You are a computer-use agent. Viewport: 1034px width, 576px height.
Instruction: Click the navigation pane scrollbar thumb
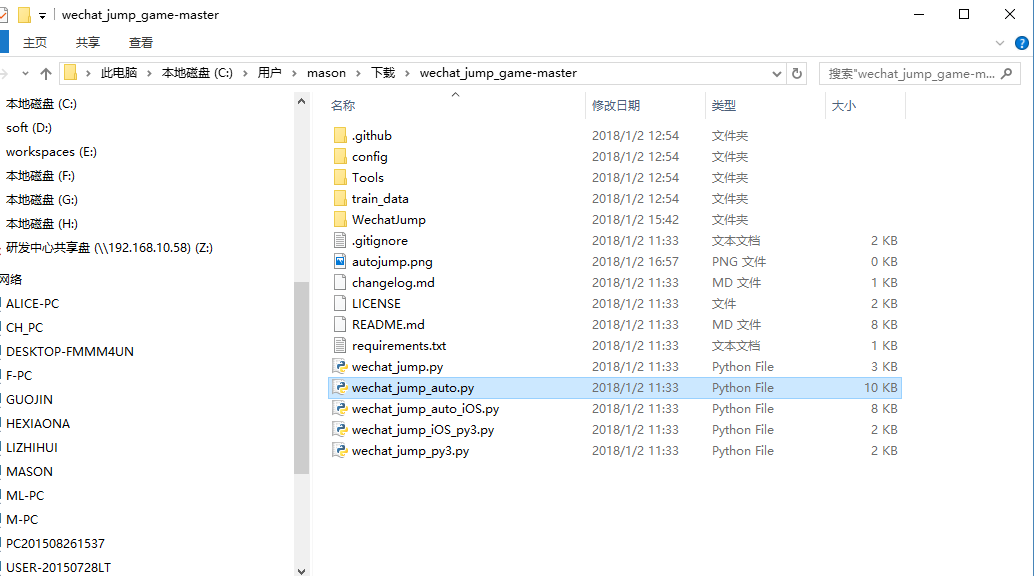301,377
